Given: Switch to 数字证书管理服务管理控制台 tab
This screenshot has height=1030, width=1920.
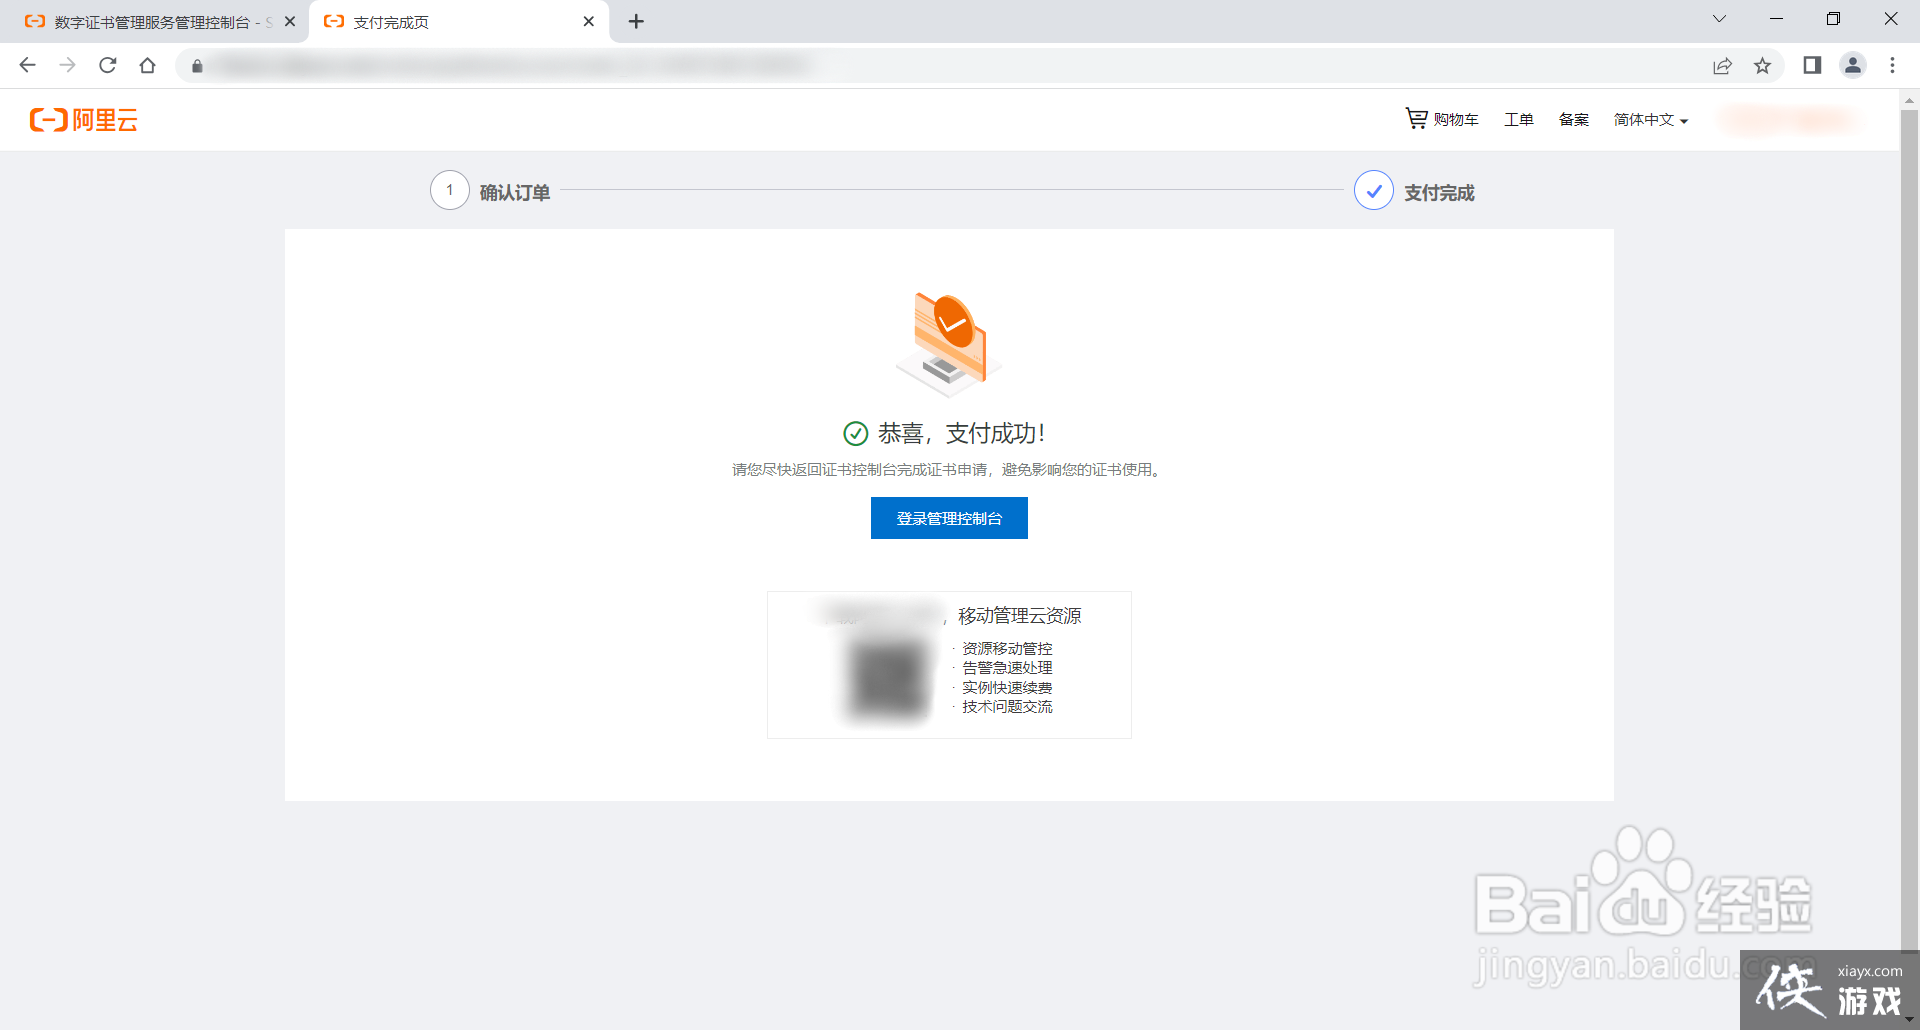Looking at the screenshot, I should tap(154, 22).
